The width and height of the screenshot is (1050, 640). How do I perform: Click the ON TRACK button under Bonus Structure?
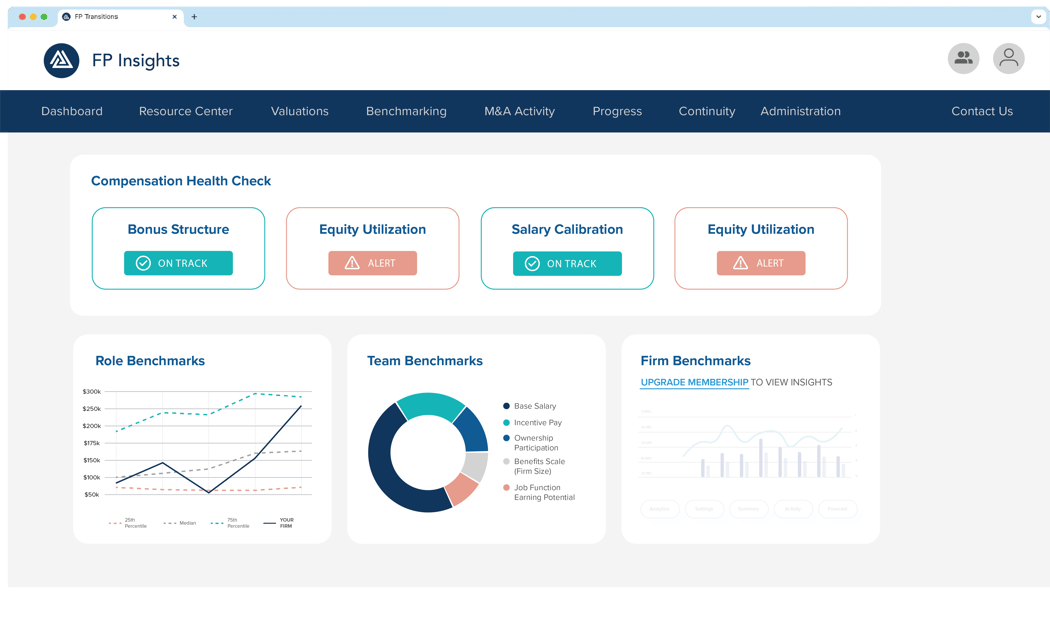coord(178,263)
